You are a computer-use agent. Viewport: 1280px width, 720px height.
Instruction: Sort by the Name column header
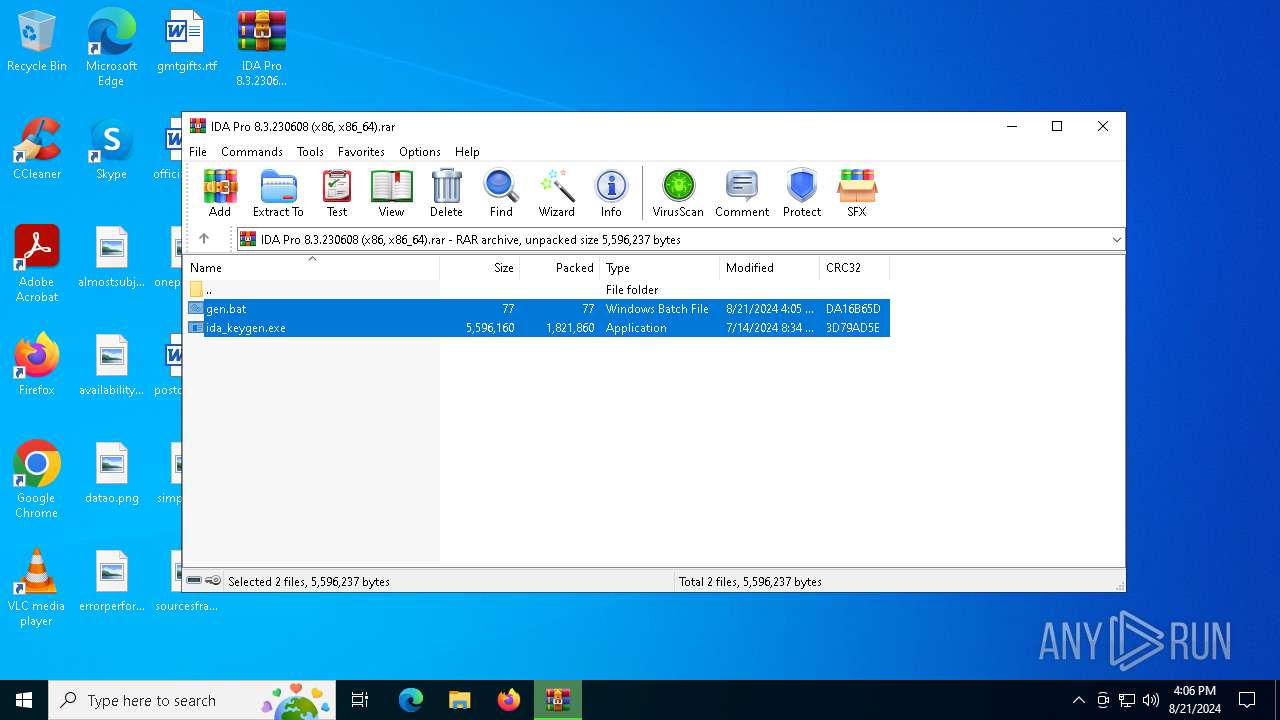(312, 268)
